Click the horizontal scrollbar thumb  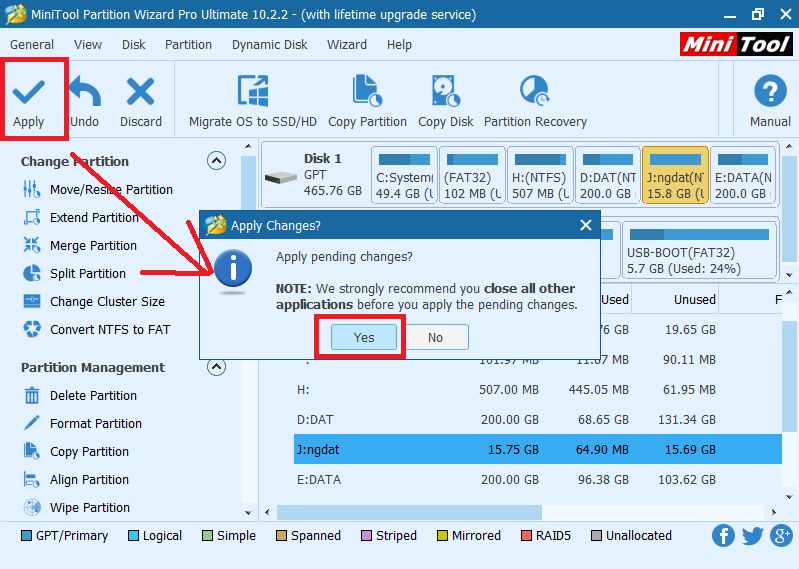point(409,512)
